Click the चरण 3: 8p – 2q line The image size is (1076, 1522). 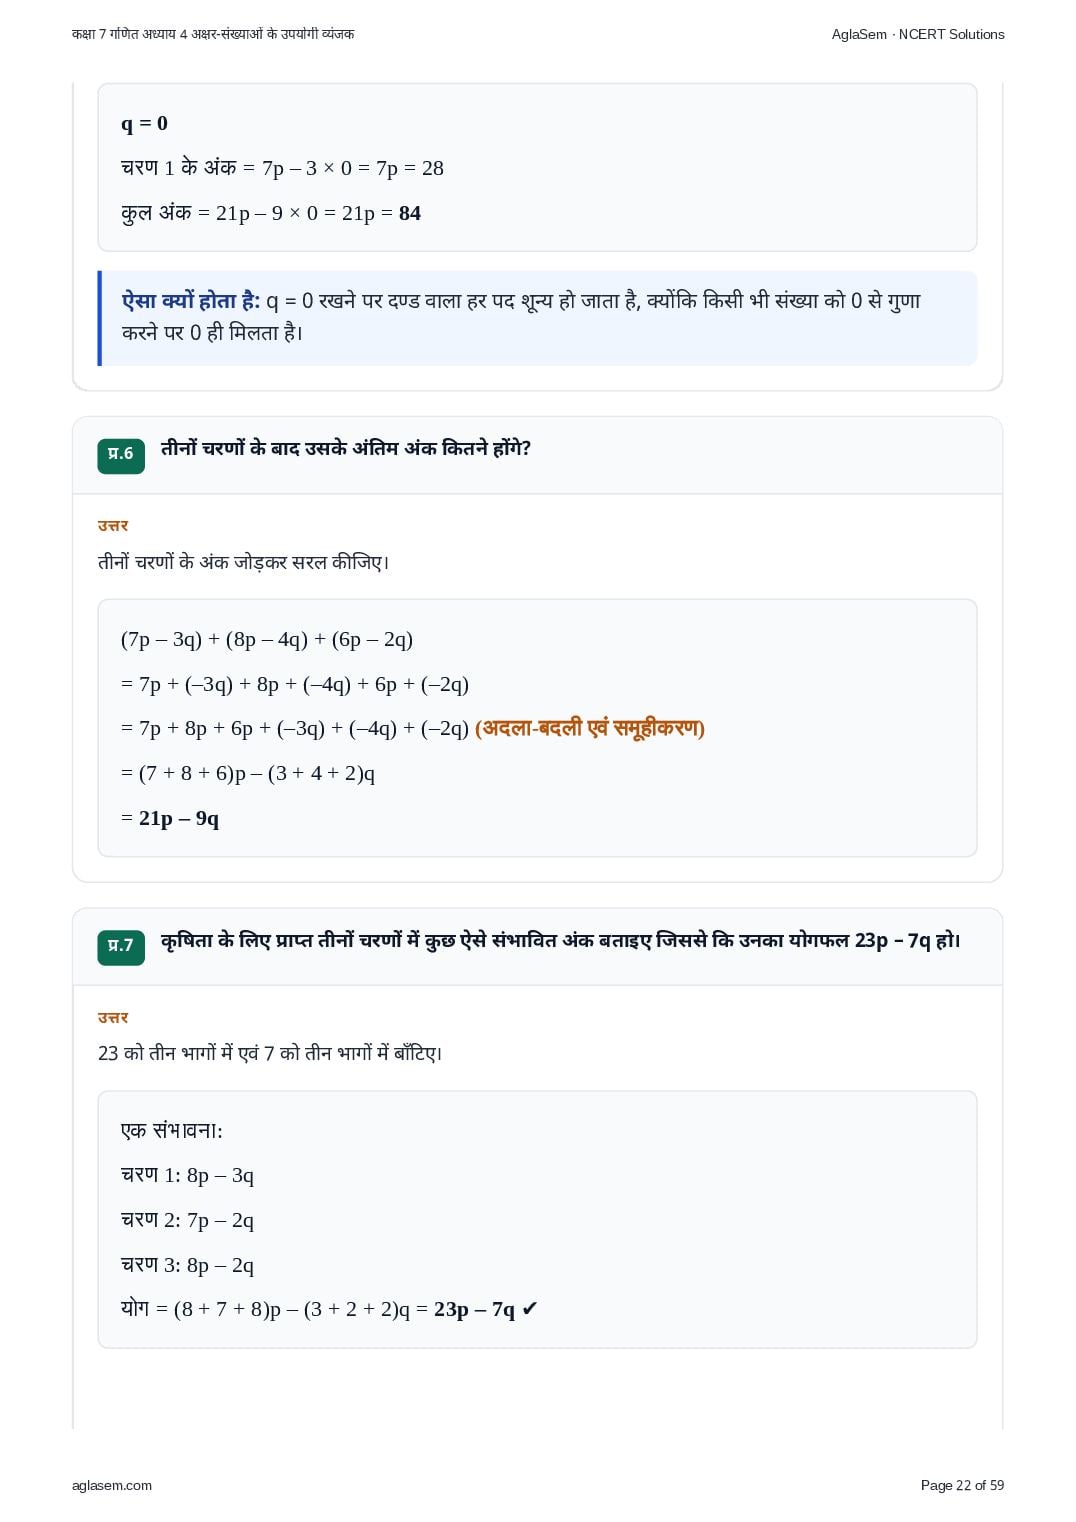[x=187, y=1265]
